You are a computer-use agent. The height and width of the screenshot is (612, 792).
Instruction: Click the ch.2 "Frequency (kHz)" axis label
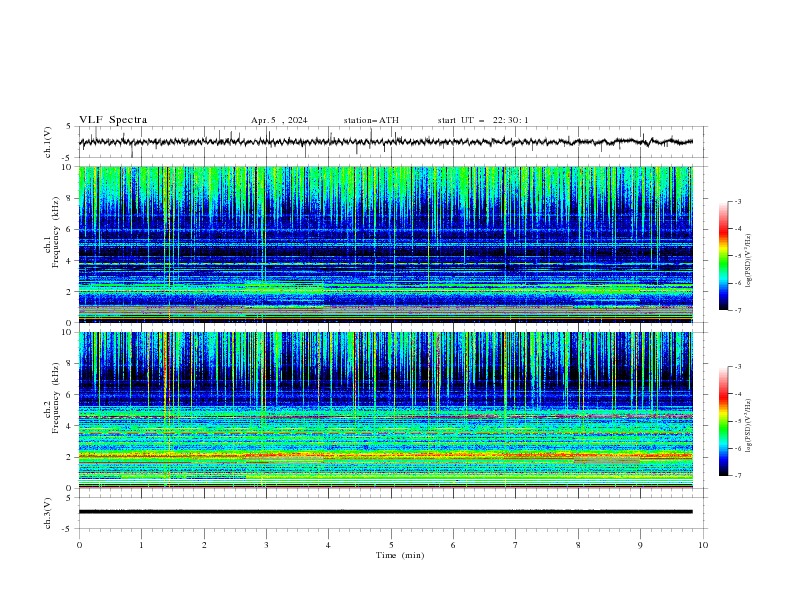coord(56,398)
